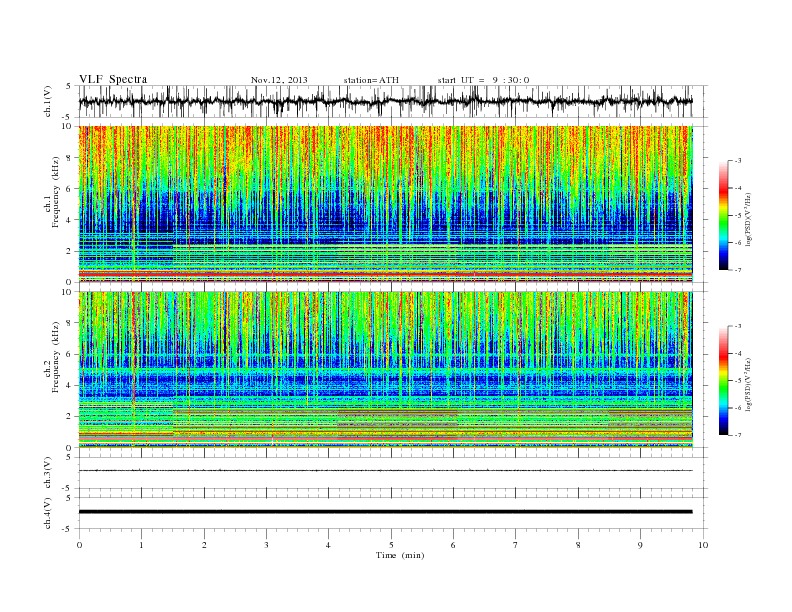
Task: Click time axis tick label "0"
Action: coord(79,545)
